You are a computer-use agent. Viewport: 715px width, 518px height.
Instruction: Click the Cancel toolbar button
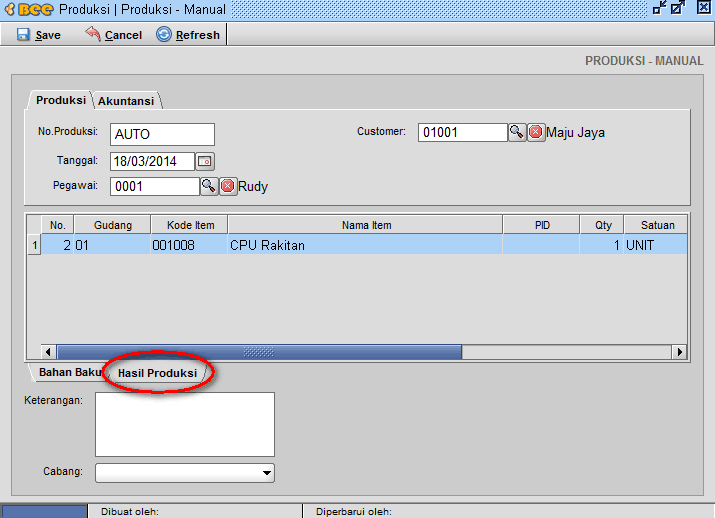tap(114, 35)
